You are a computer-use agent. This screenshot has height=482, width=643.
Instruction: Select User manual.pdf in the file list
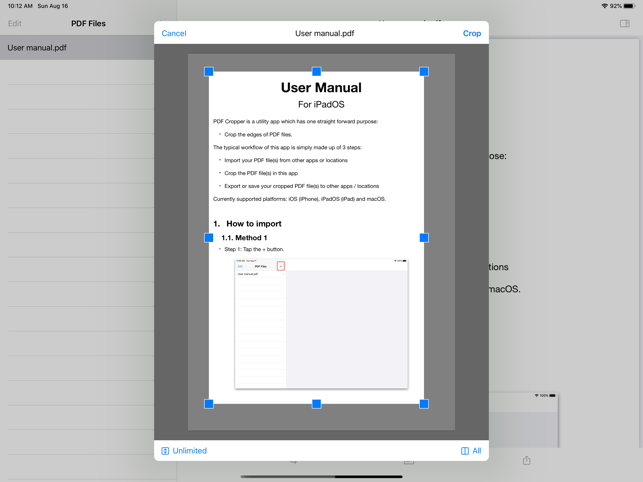click(77, 48)
